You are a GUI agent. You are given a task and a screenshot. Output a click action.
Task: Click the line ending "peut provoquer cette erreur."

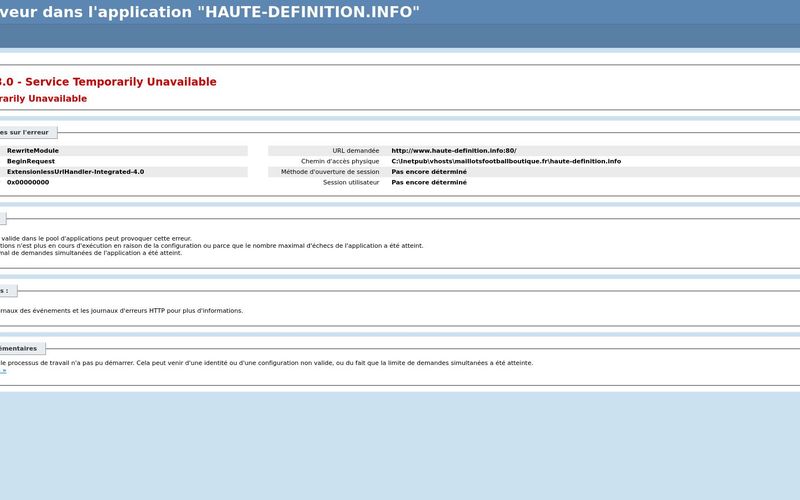pos(96,238)
